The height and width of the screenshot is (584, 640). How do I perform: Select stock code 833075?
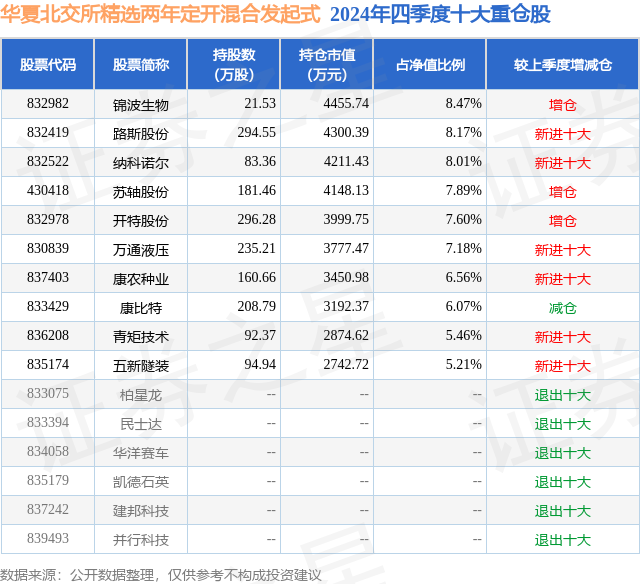pyautogui.click(x=48, y=393)
